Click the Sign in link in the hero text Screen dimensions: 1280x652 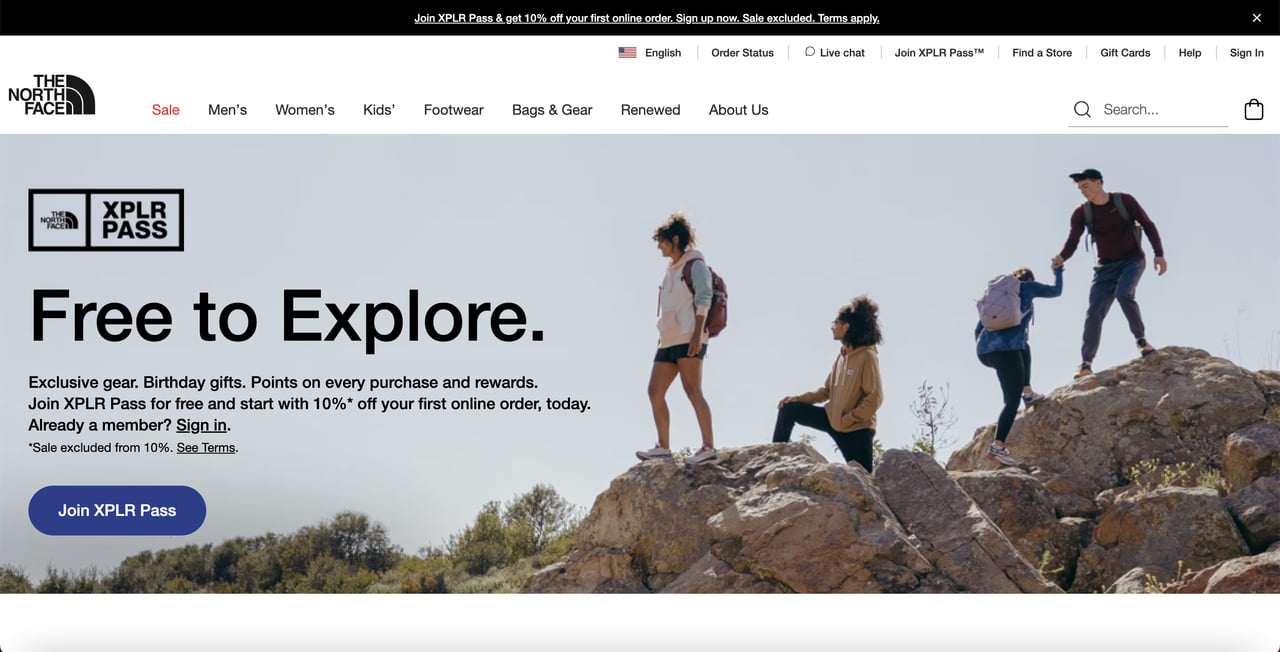coord(201,425)
